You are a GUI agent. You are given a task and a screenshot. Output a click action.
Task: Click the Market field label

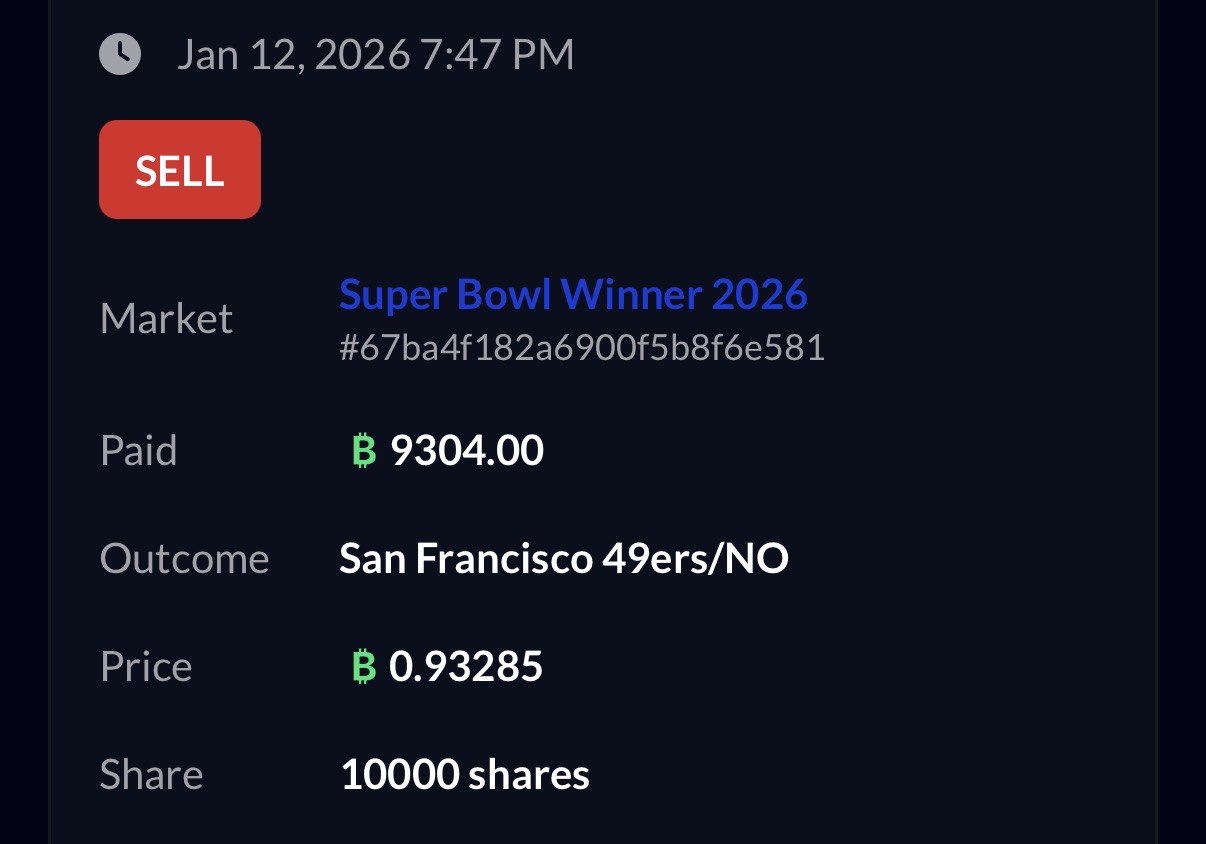[x=166, y=319]
